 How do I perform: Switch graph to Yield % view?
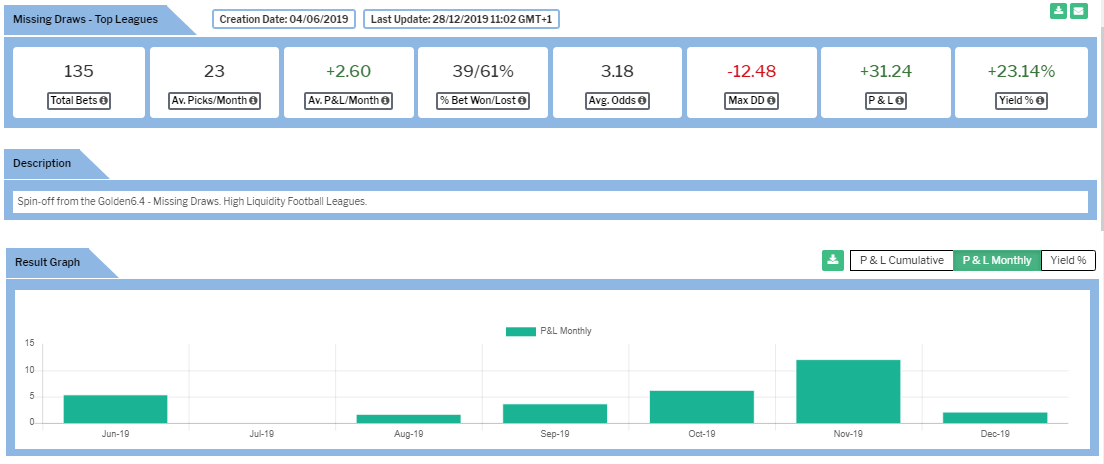[x=1068, y=261]
